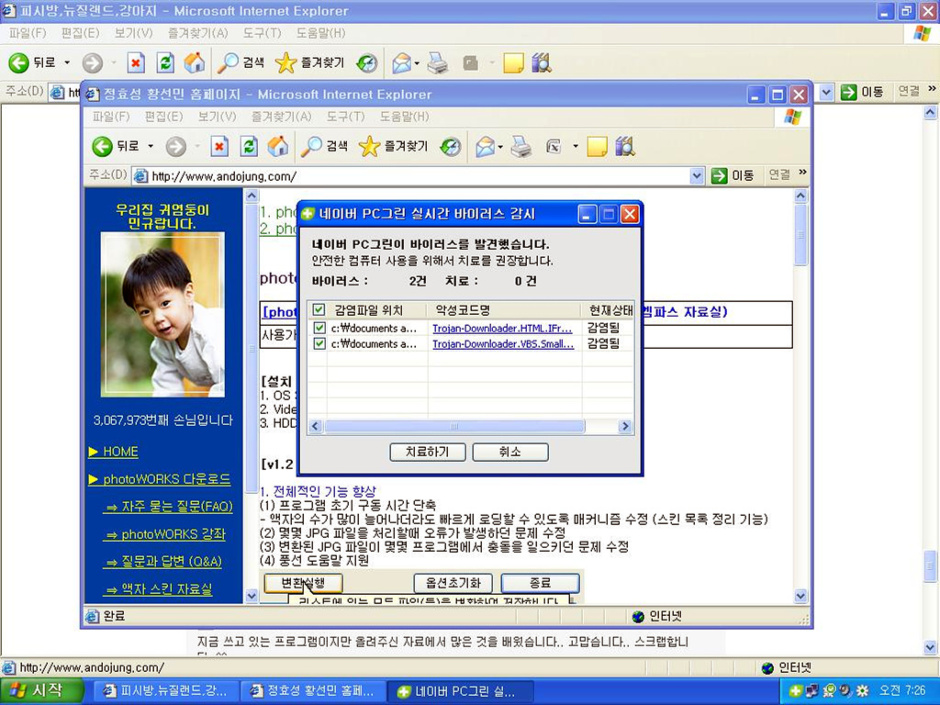Viewport: 940px width, 705px height.
Task: Open the address bar dropdown in the front andojung window
Action: pos(696,176)
